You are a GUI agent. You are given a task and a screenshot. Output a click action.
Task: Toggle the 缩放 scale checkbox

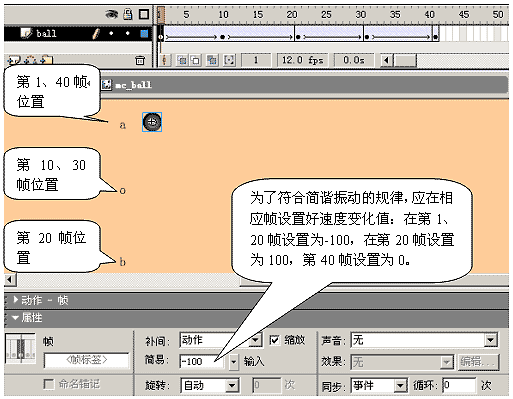274,340
